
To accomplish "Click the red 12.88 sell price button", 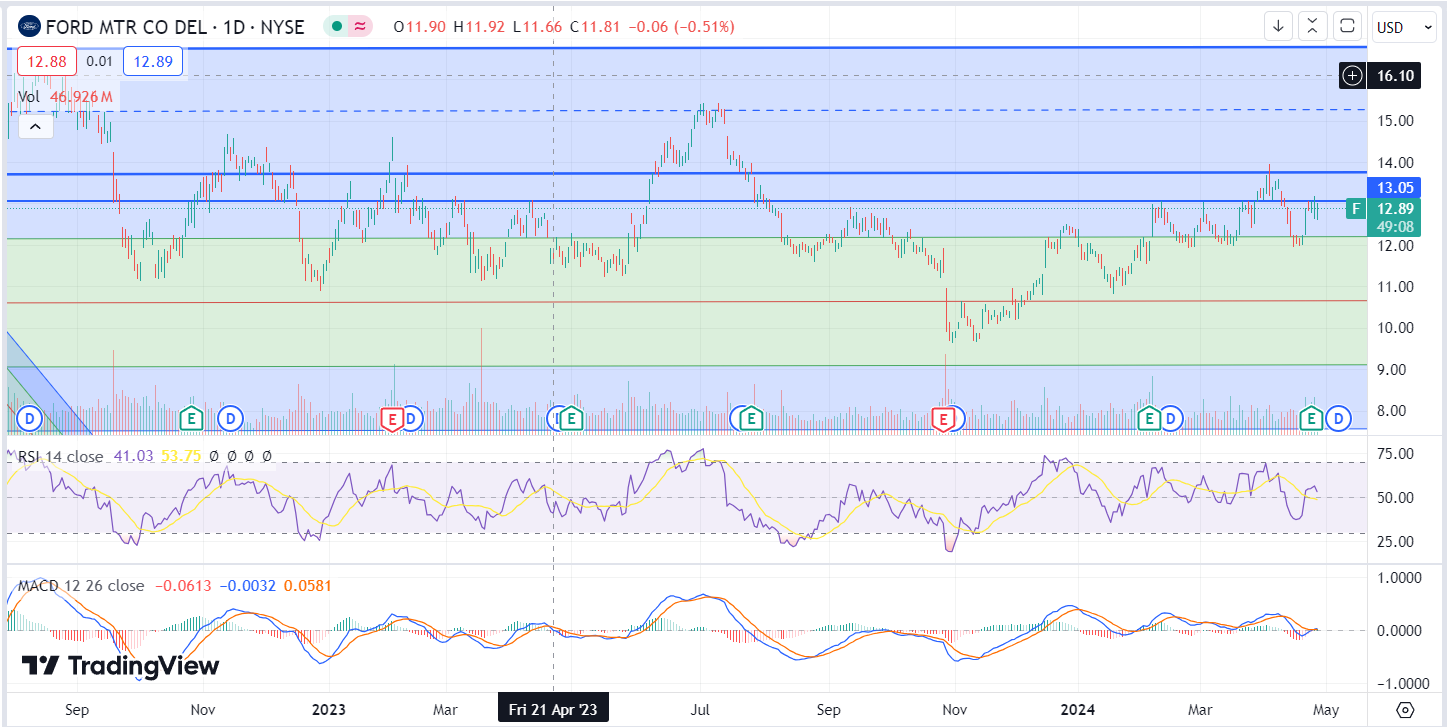I will pyautogui.click(x=46, y=62).
